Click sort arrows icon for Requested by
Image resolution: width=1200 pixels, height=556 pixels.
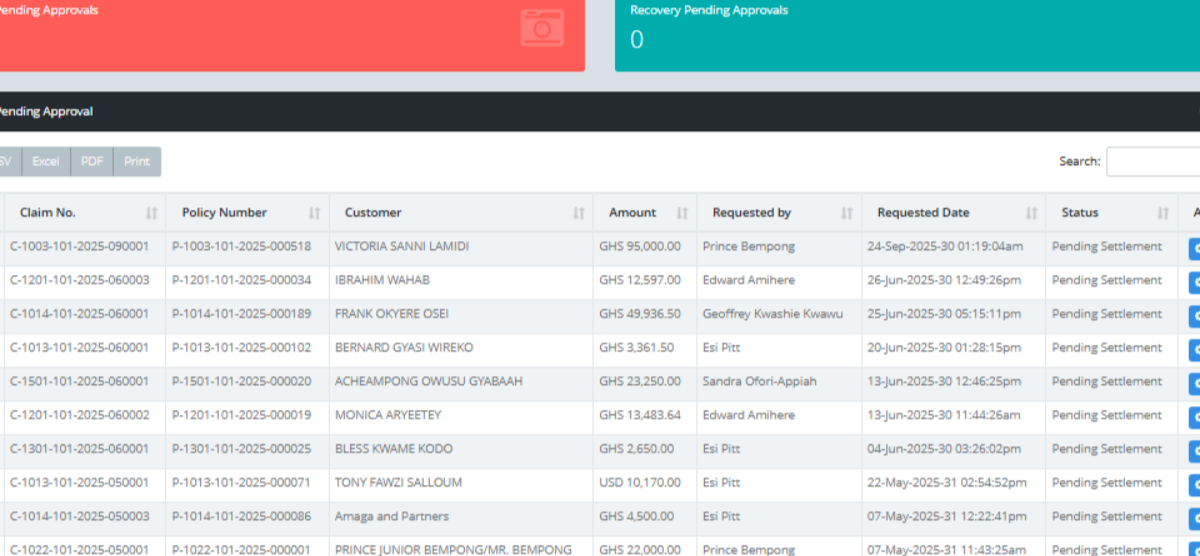(847, 213)
